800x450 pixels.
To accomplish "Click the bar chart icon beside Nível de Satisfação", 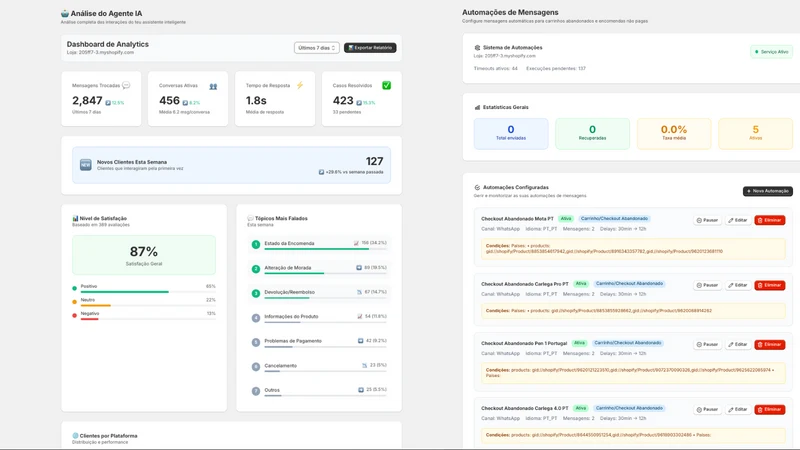I will click(x=75, y=218).
